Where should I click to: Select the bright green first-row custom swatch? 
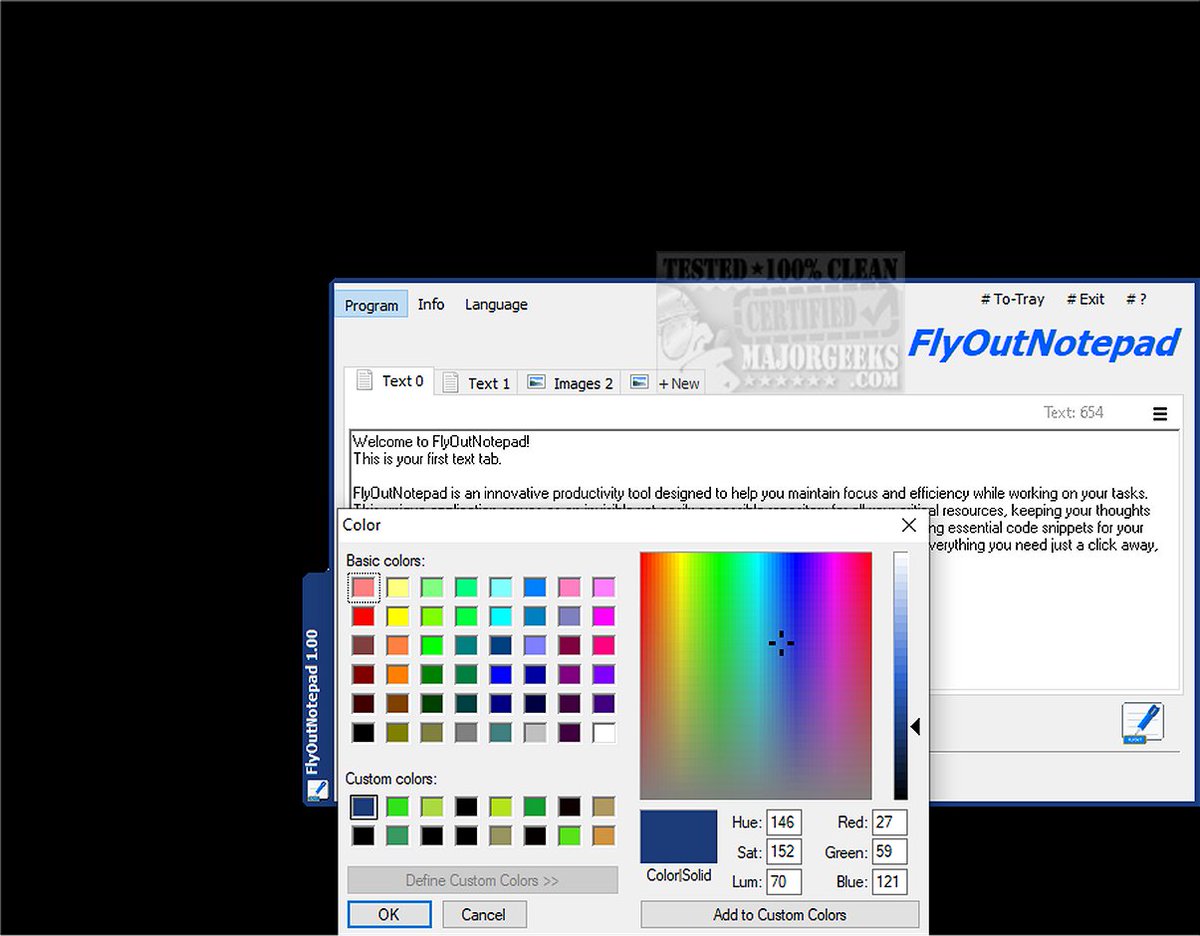(x=398, y=806)
